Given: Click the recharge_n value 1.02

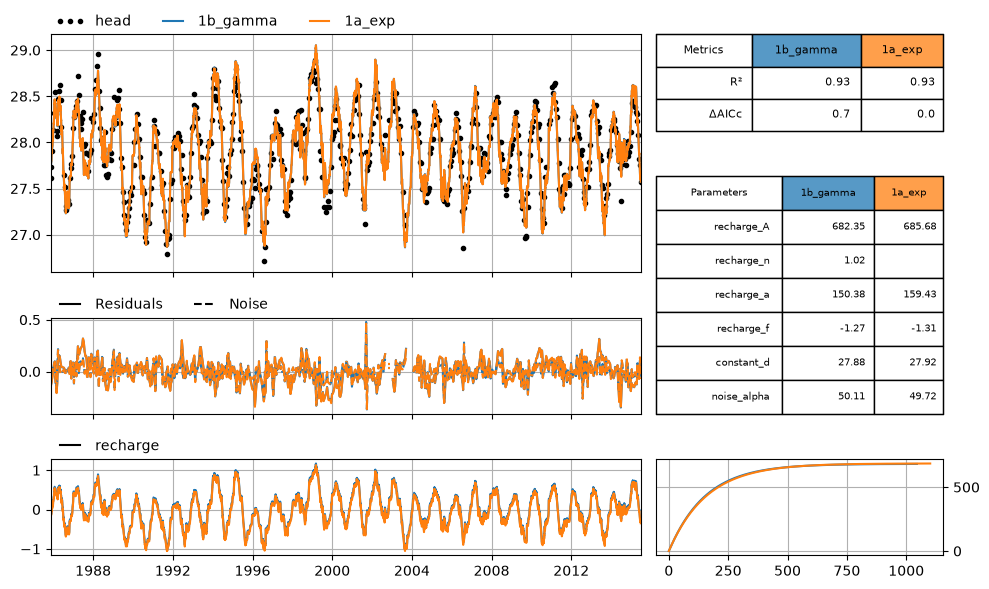Looking at the screenshot, I should pyautogui.click(x=854, y=260).
